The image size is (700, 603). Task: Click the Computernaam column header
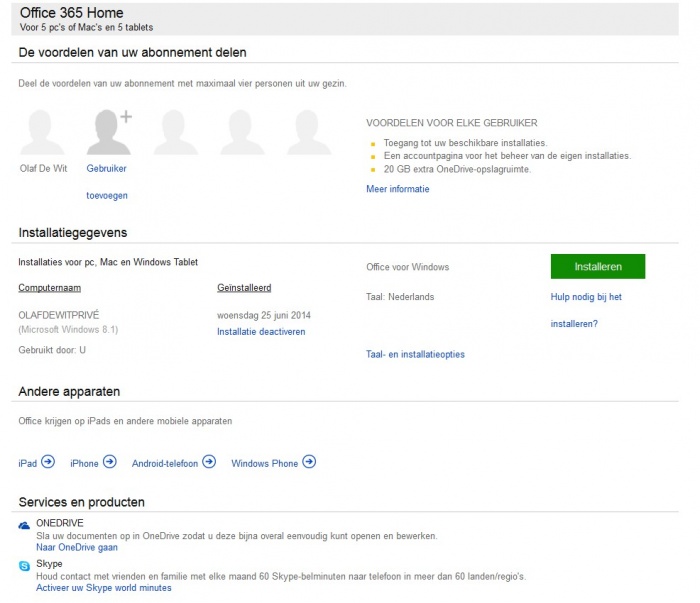tap(50, 288)
